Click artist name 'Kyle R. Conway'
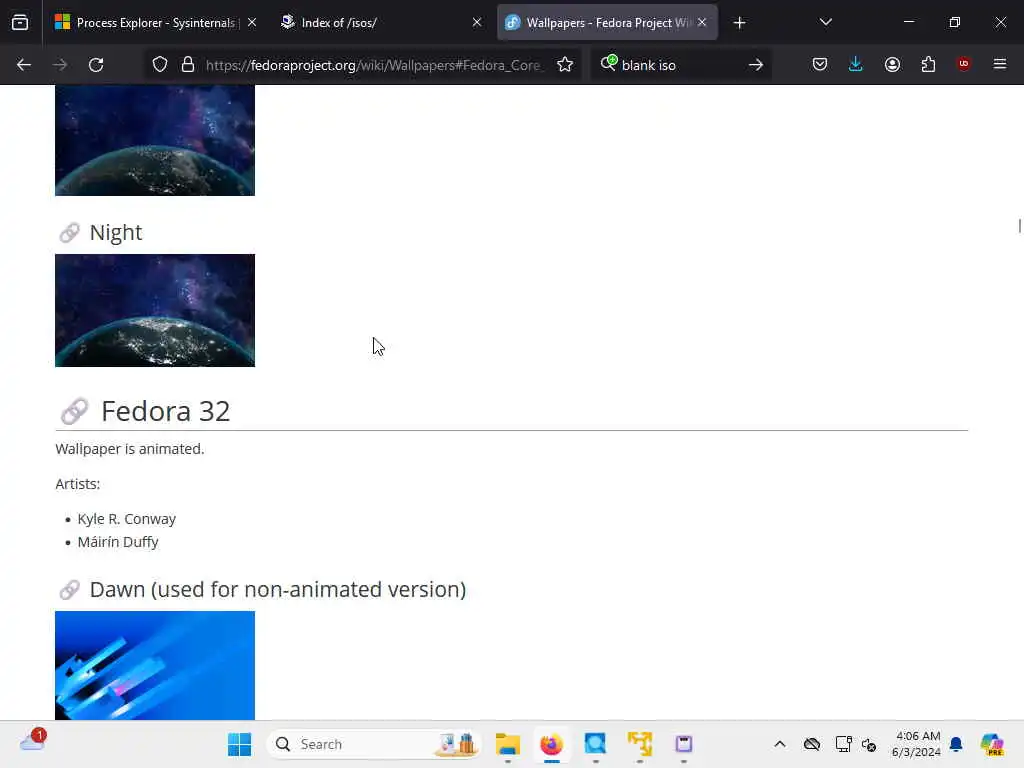Screen dimensions: 1024x768 127,519
